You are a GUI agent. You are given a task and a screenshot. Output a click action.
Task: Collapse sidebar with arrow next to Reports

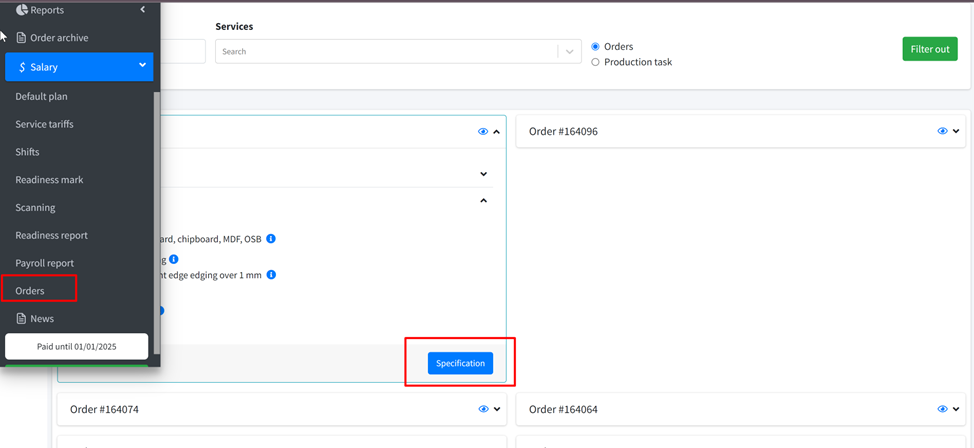tap(142, 10)
